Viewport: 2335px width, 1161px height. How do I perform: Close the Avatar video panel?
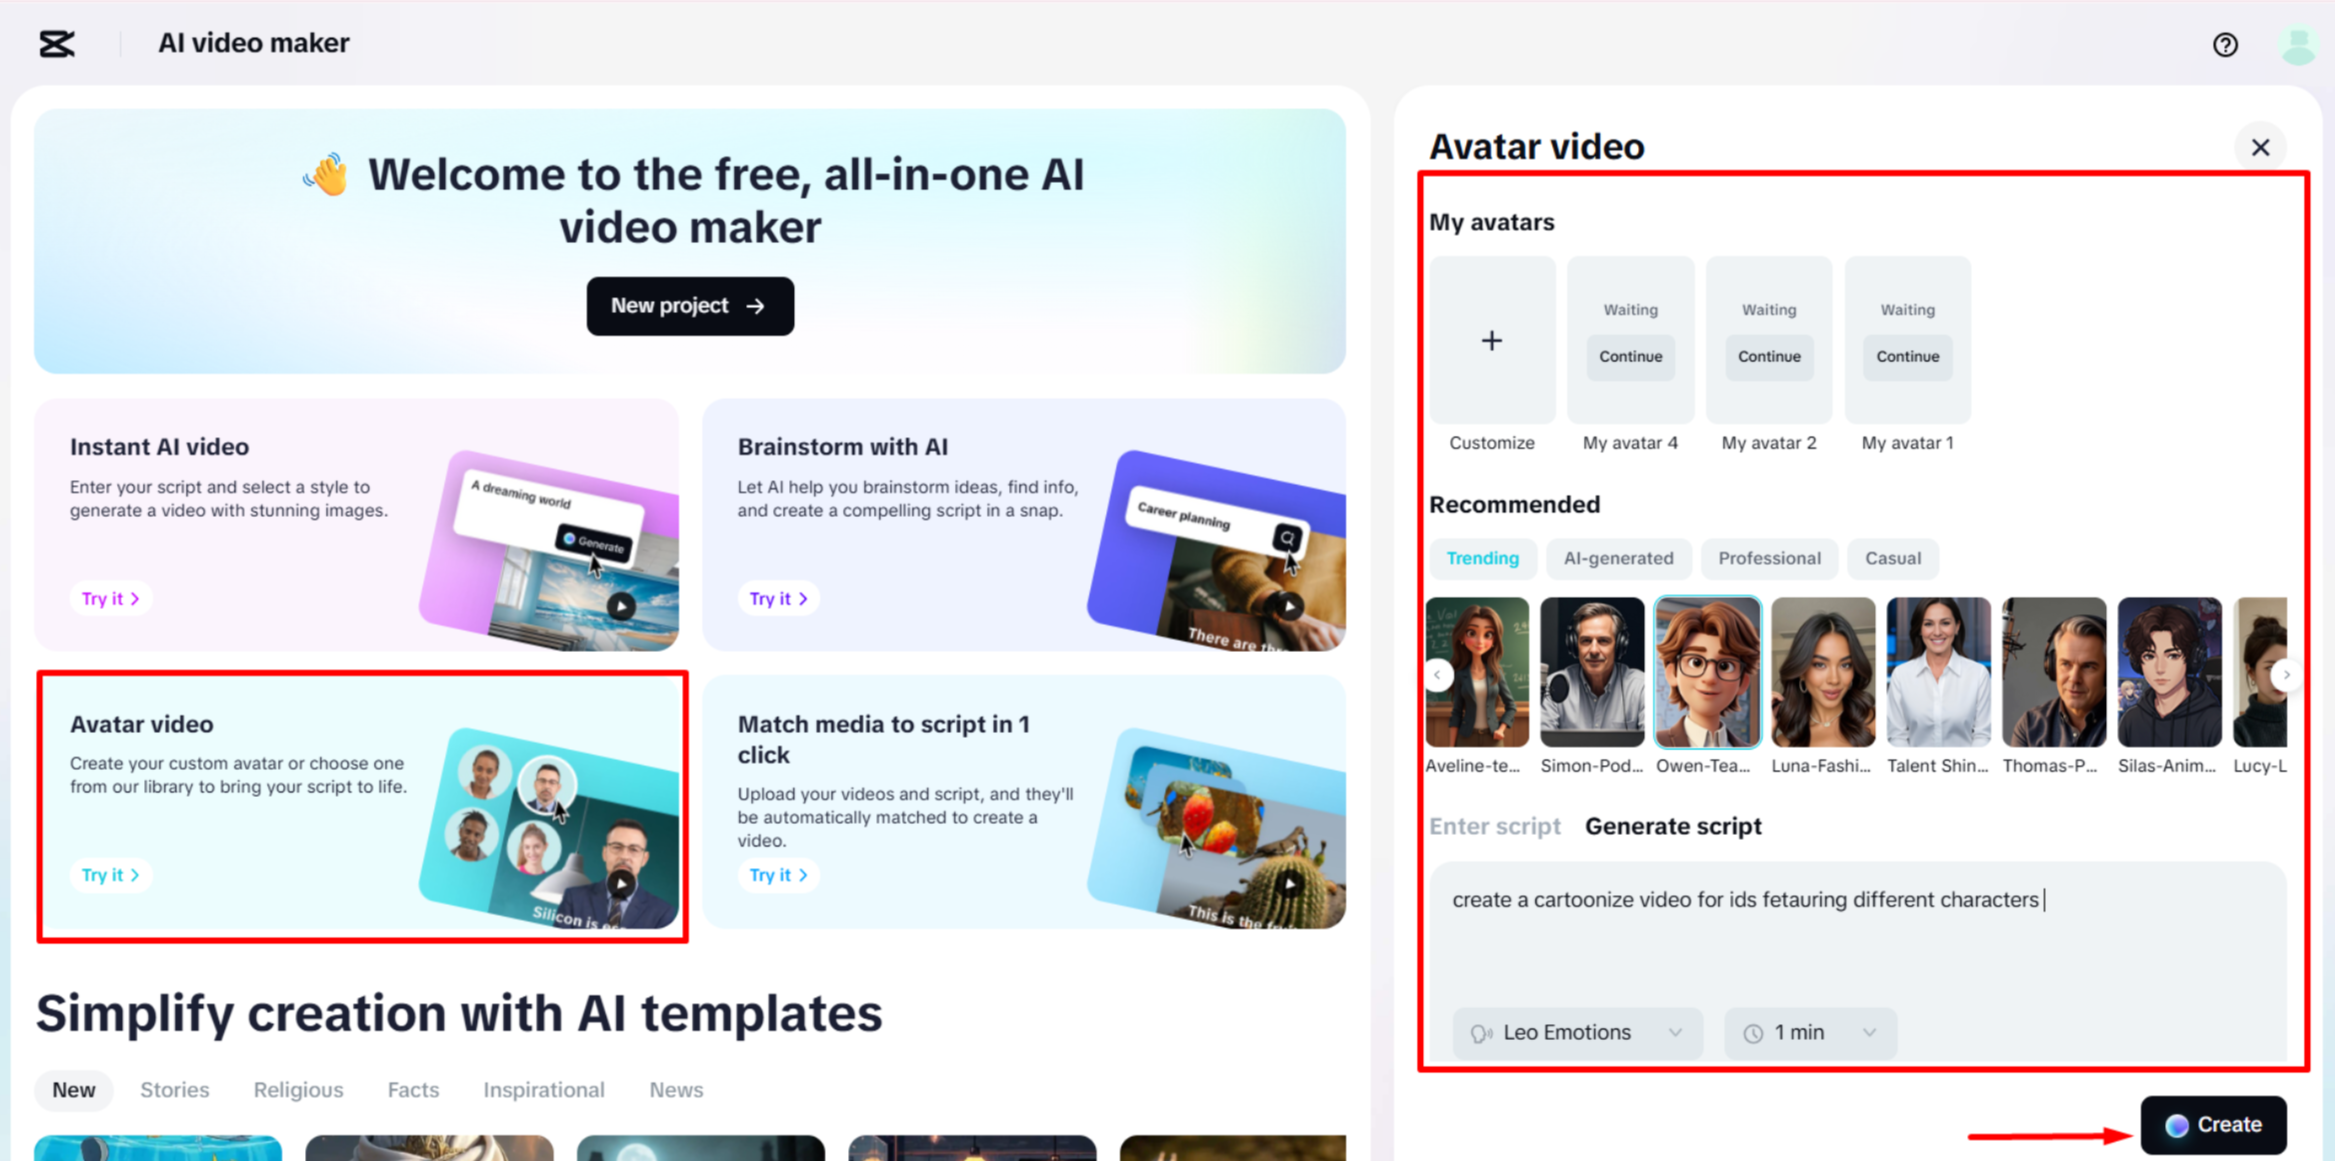(2260, 146)
